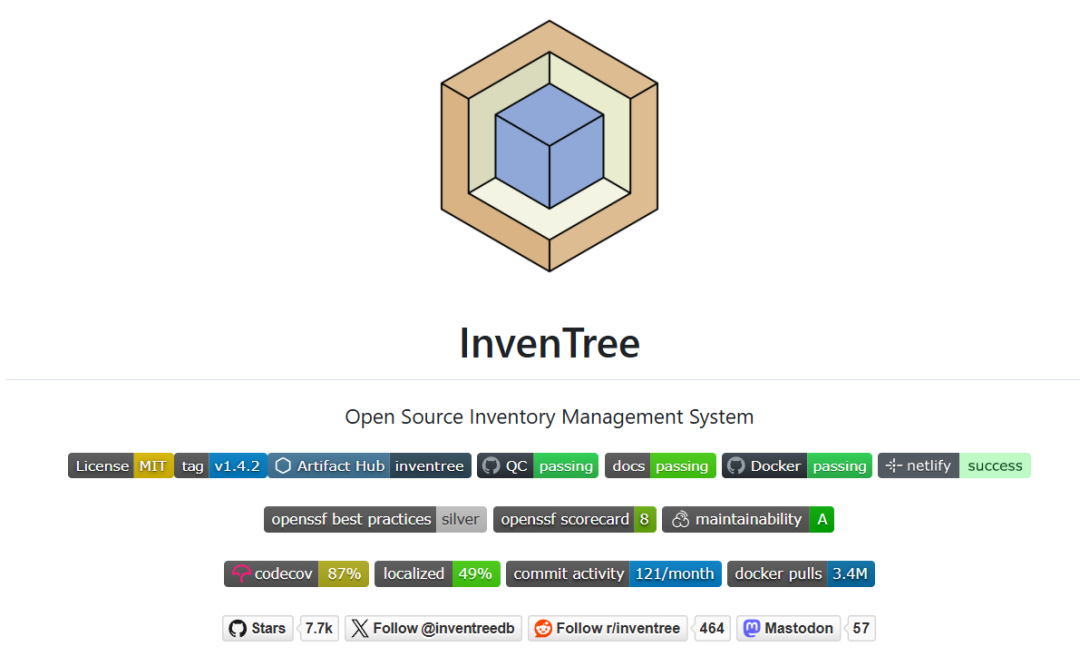This screenshot has width=1080, height=666.
Task: Open the docker pulls 3.4M badge
Action: coord(801,574)
